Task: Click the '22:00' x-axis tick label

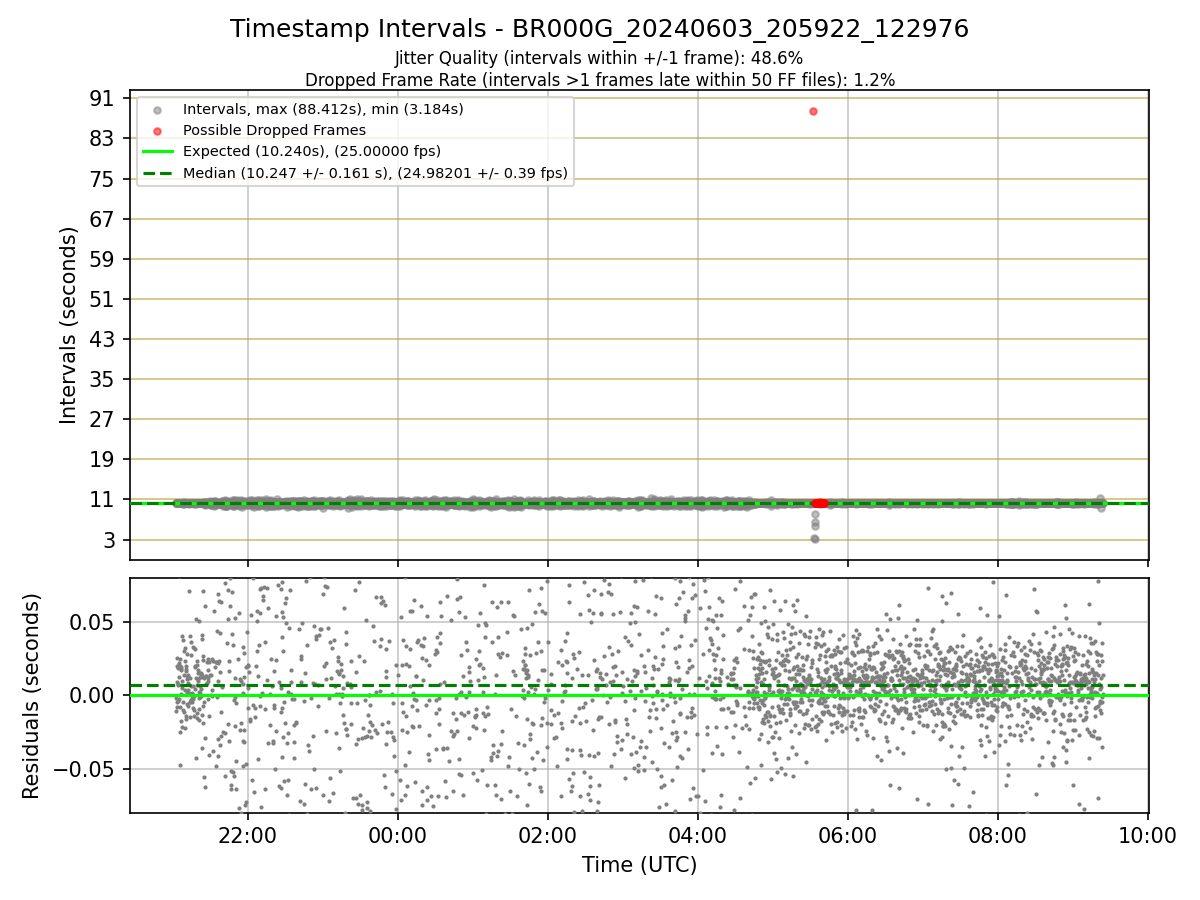Action: (x=248, y=836)
